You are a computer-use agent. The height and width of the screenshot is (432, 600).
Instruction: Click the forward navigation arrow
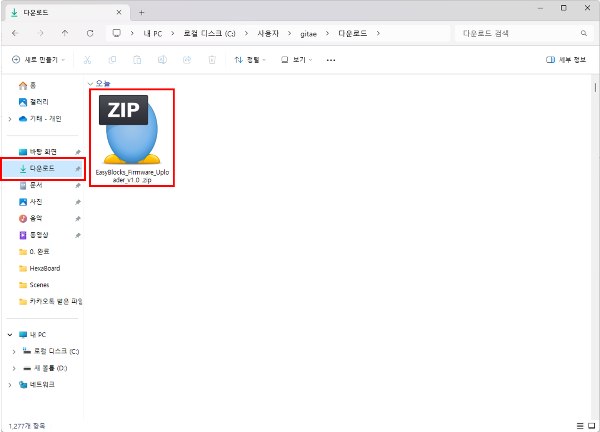(41, 33)
